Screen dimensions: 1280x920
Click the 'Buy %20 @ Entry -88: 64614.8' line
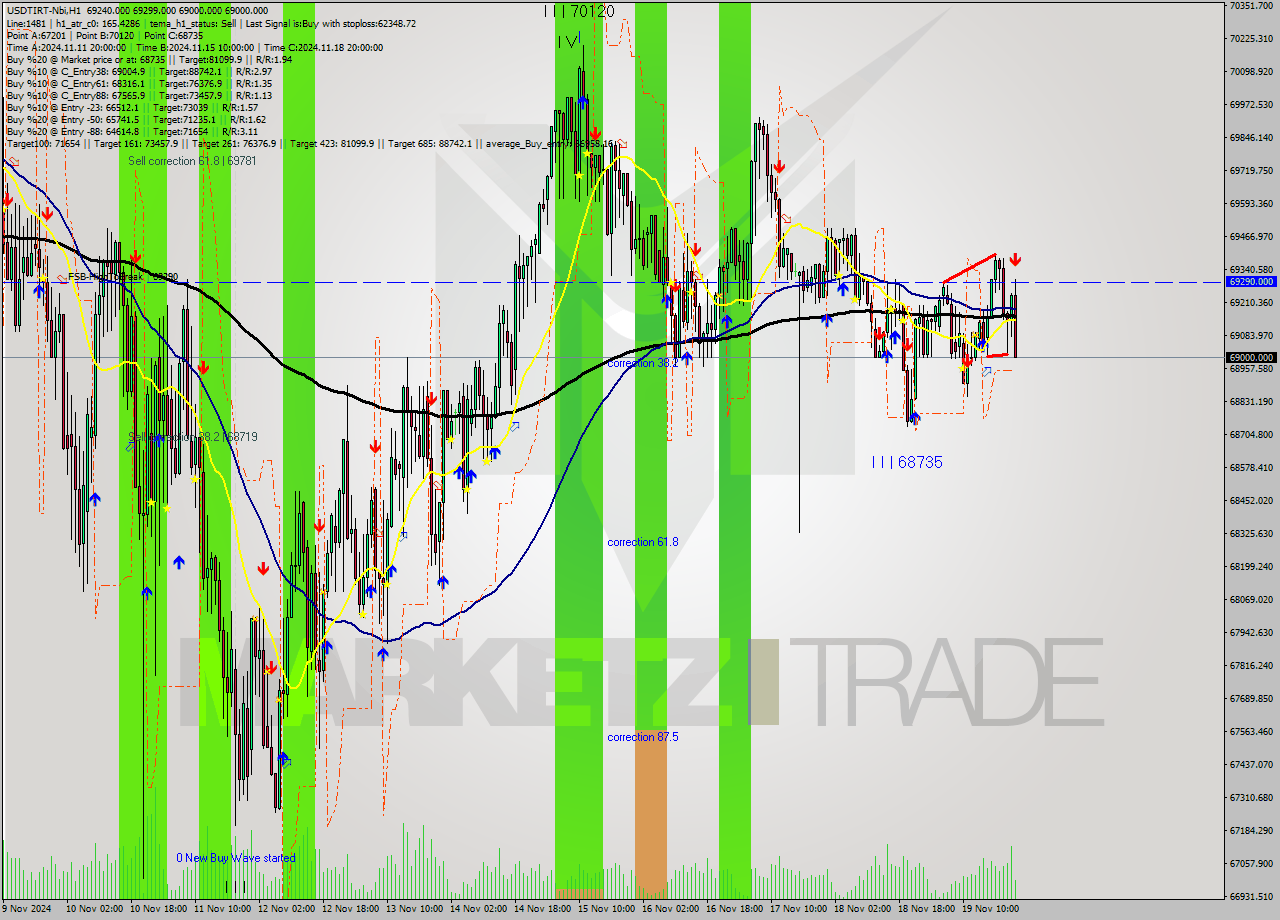pos(132,131)
